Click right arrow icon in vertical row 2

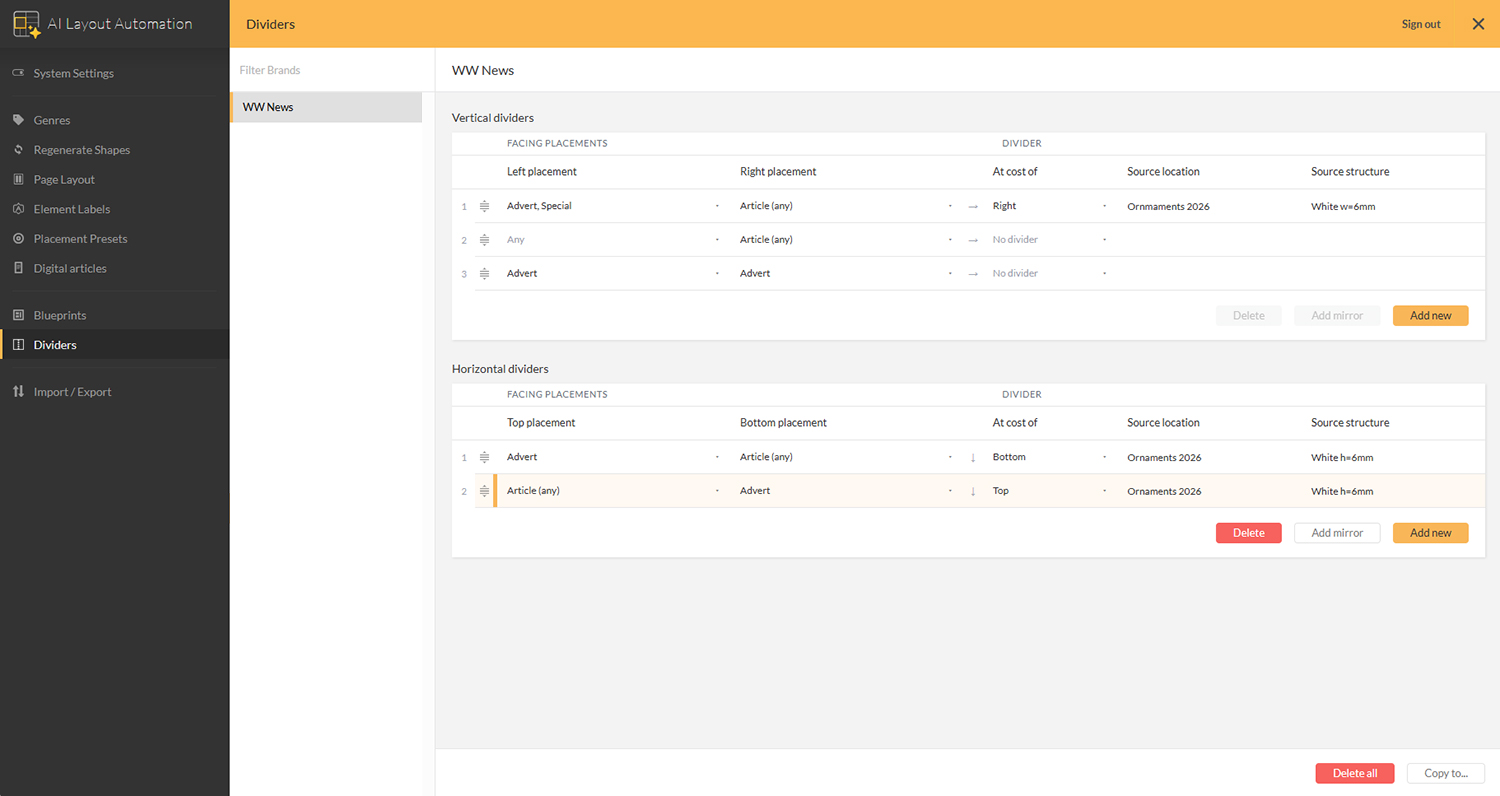pos(973,240)
